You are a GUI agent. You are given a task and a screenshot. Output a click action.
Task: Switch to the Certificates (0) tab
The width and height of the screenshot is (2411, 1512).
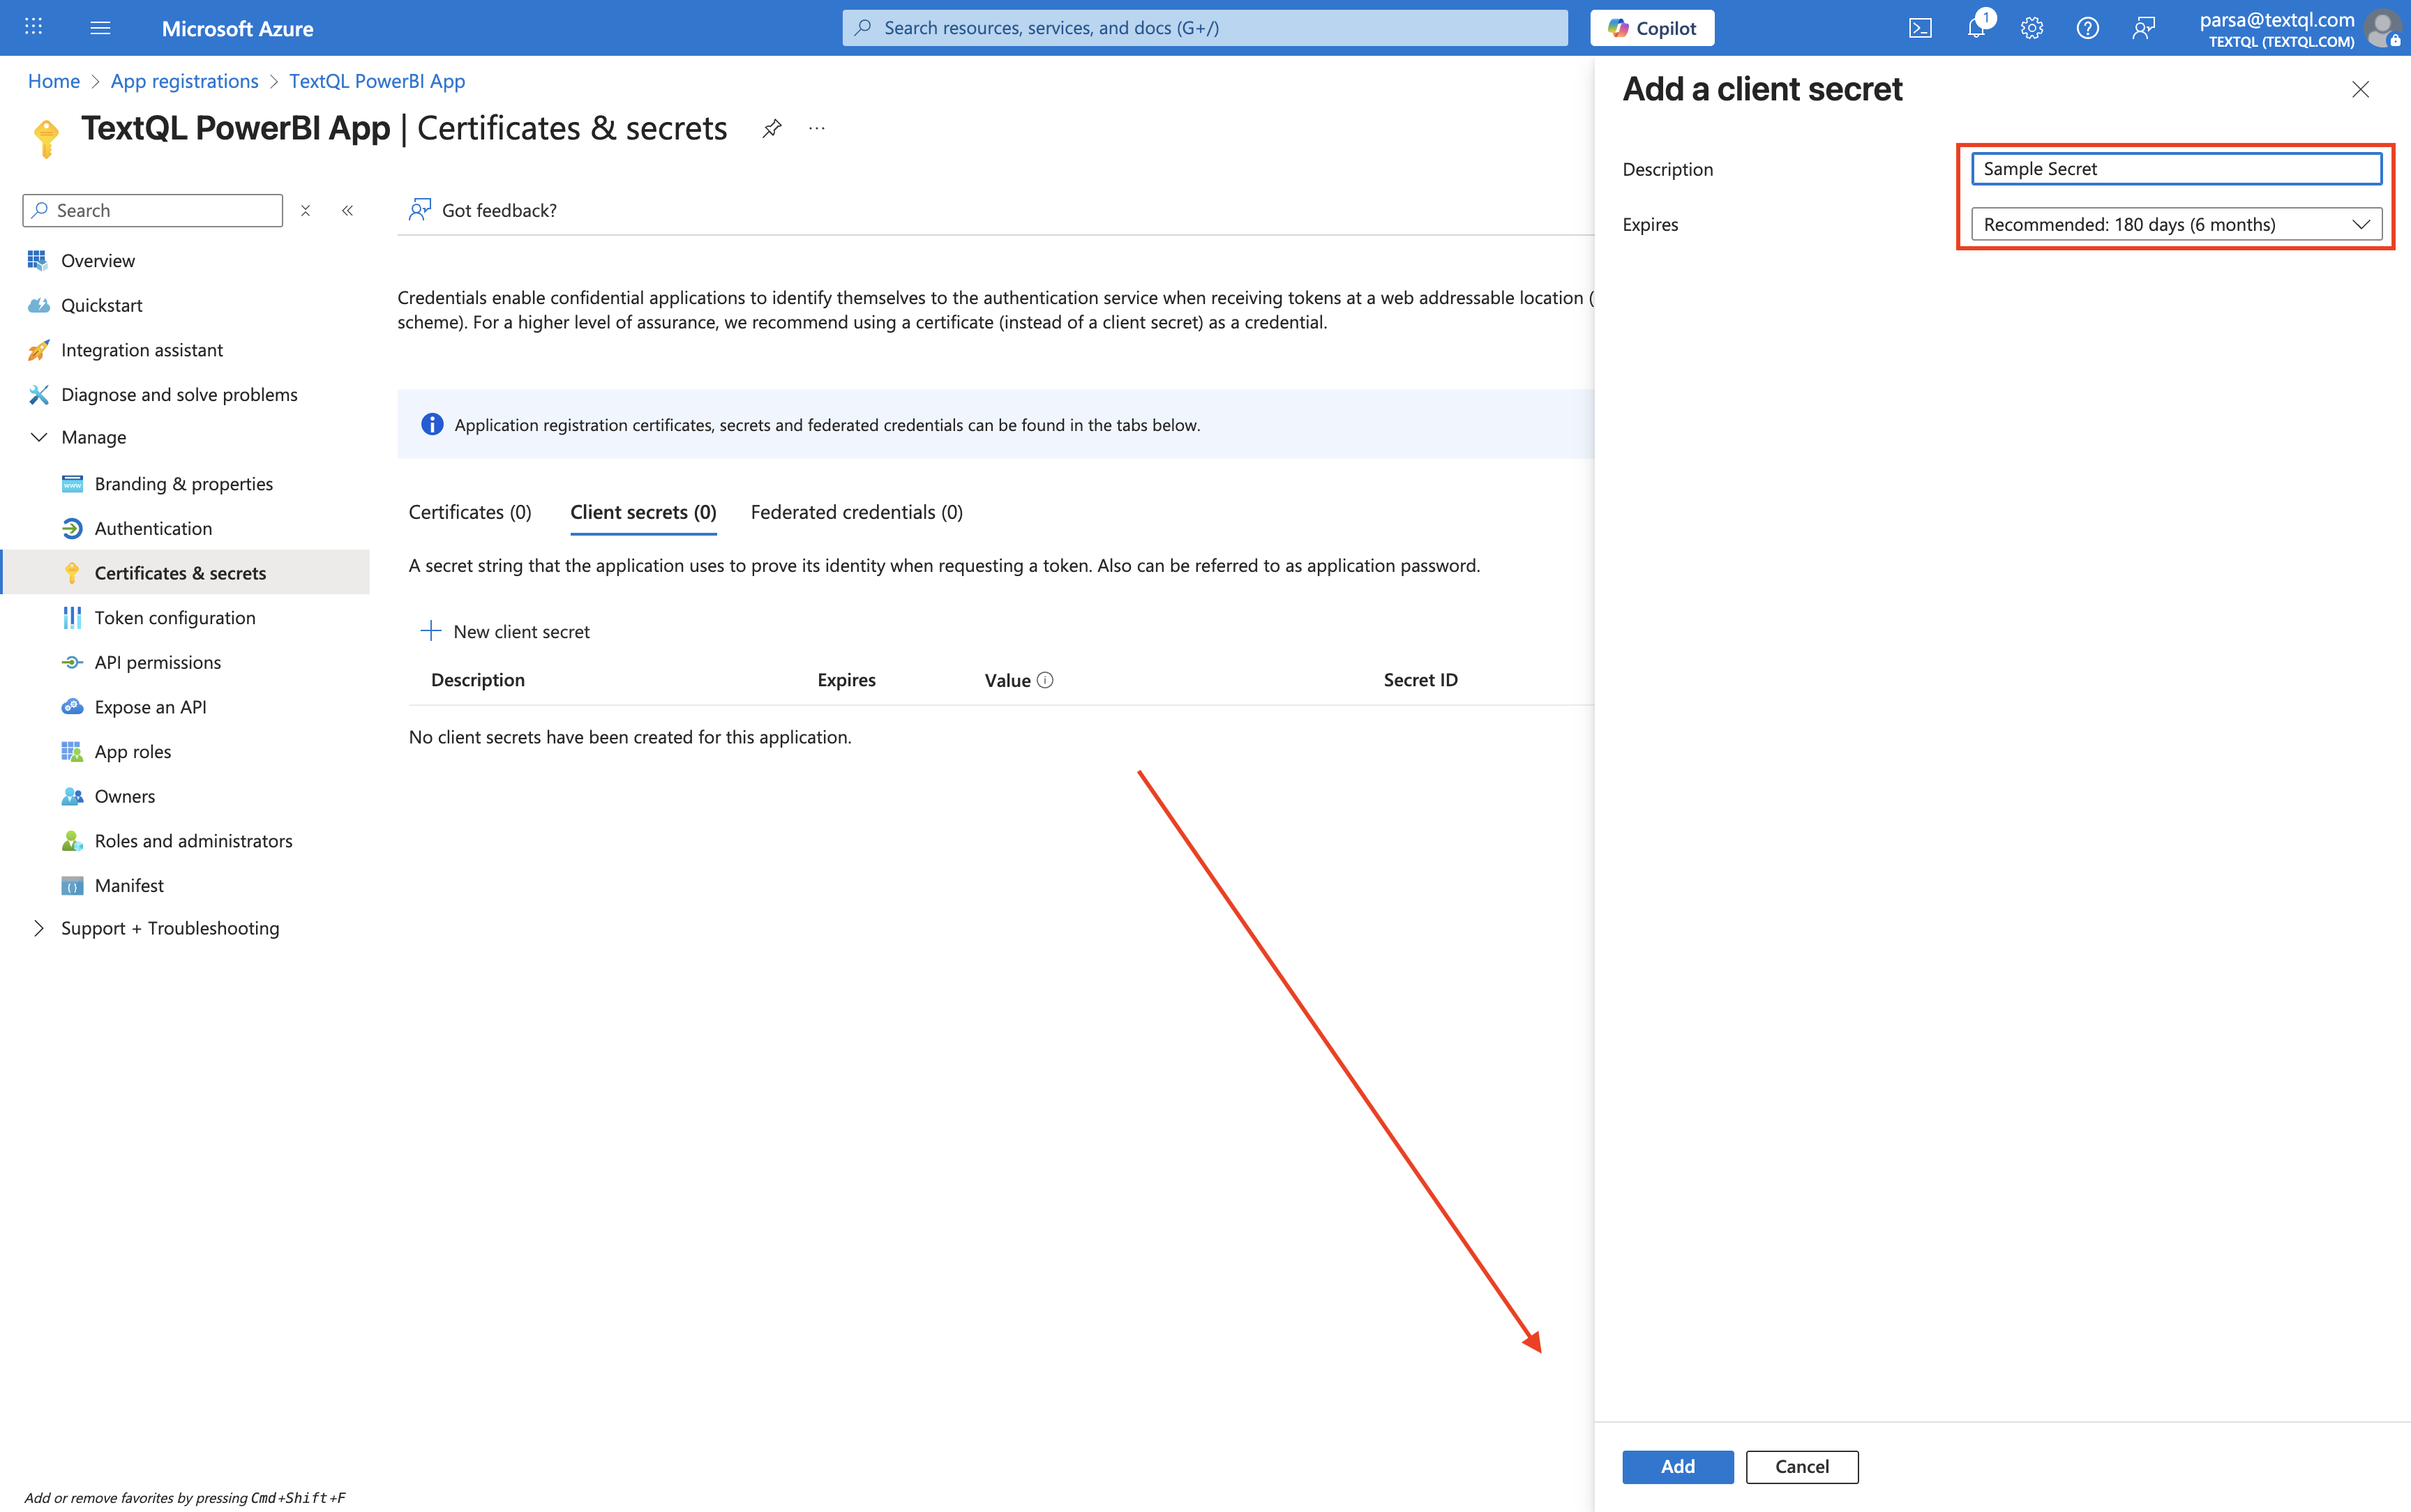click(x=470, y=512)
